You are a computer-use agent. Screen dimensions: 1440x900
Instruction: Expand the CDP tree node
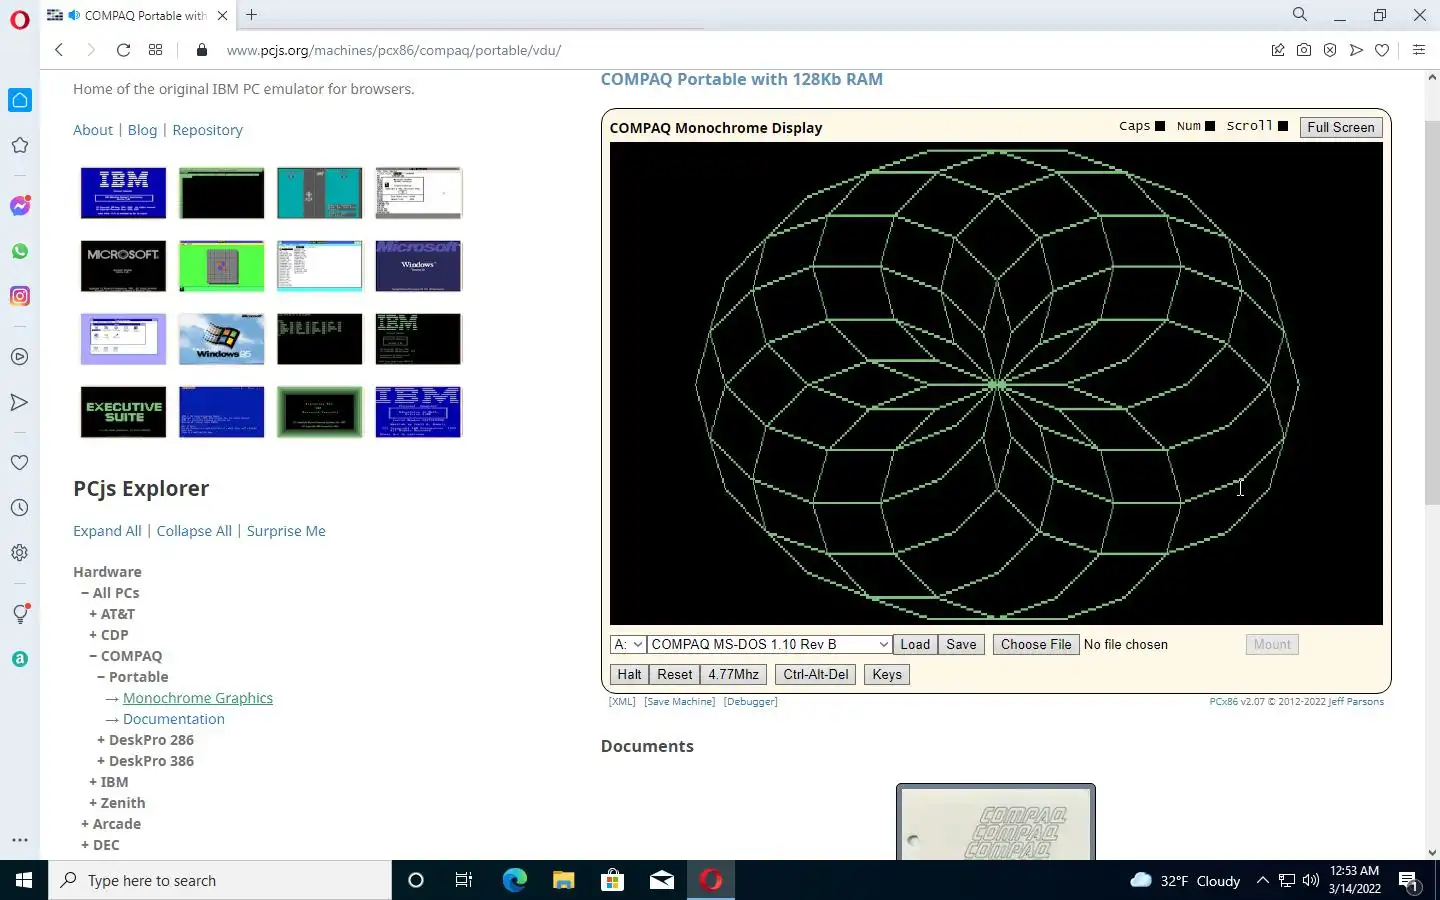point(93,635)
